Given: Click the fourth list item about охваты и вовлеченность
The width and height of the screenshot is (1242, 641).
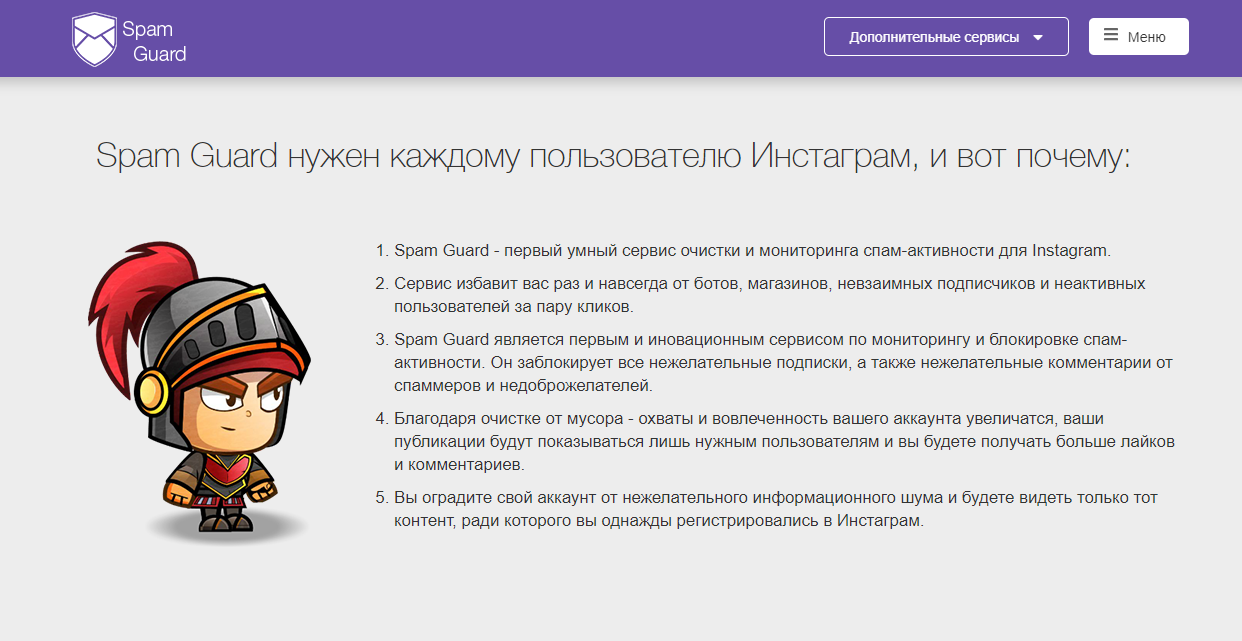Looking at the screenshot, I should tap(783, 440).
